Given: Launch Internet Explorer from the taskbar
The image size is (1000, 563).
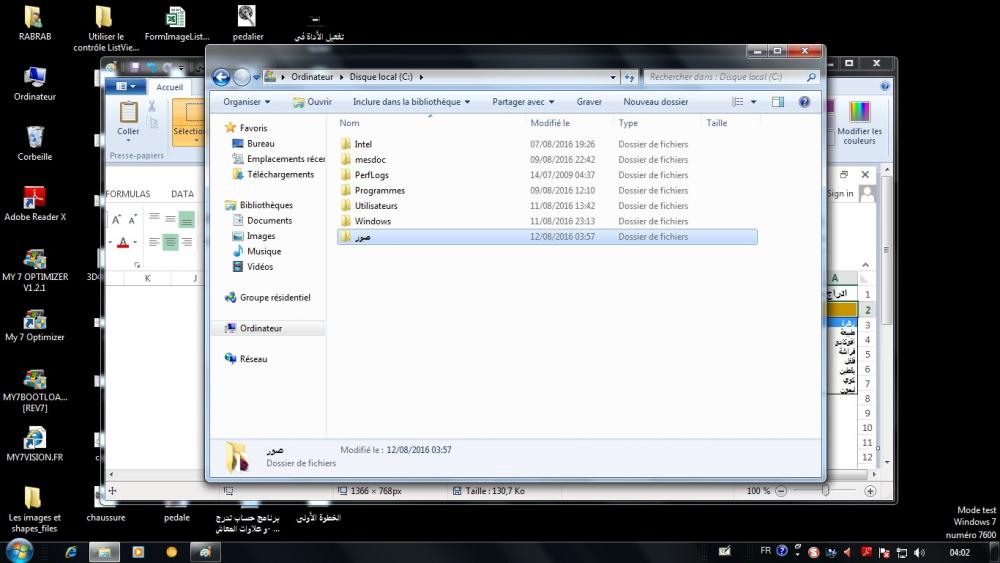Looking at the screenshot, I should point(71,552).
